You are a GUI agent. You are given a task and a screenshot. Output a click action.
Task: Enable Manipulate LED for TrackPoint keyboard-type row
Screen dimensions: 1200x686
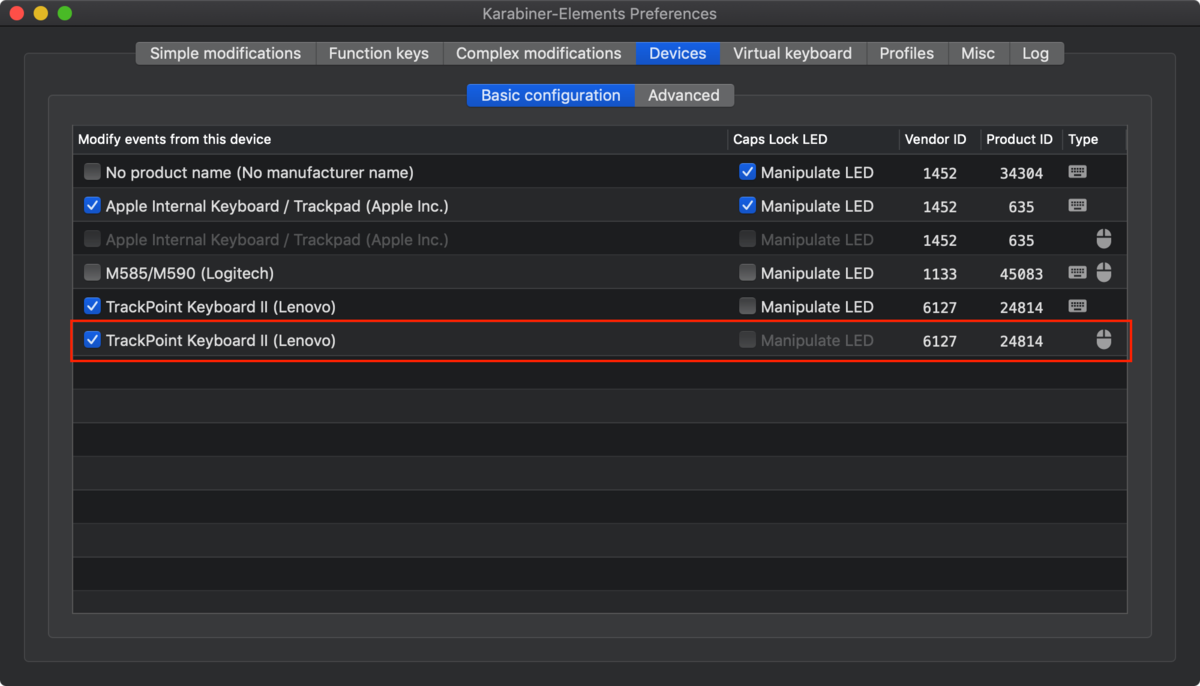click(x=747, y=306)
